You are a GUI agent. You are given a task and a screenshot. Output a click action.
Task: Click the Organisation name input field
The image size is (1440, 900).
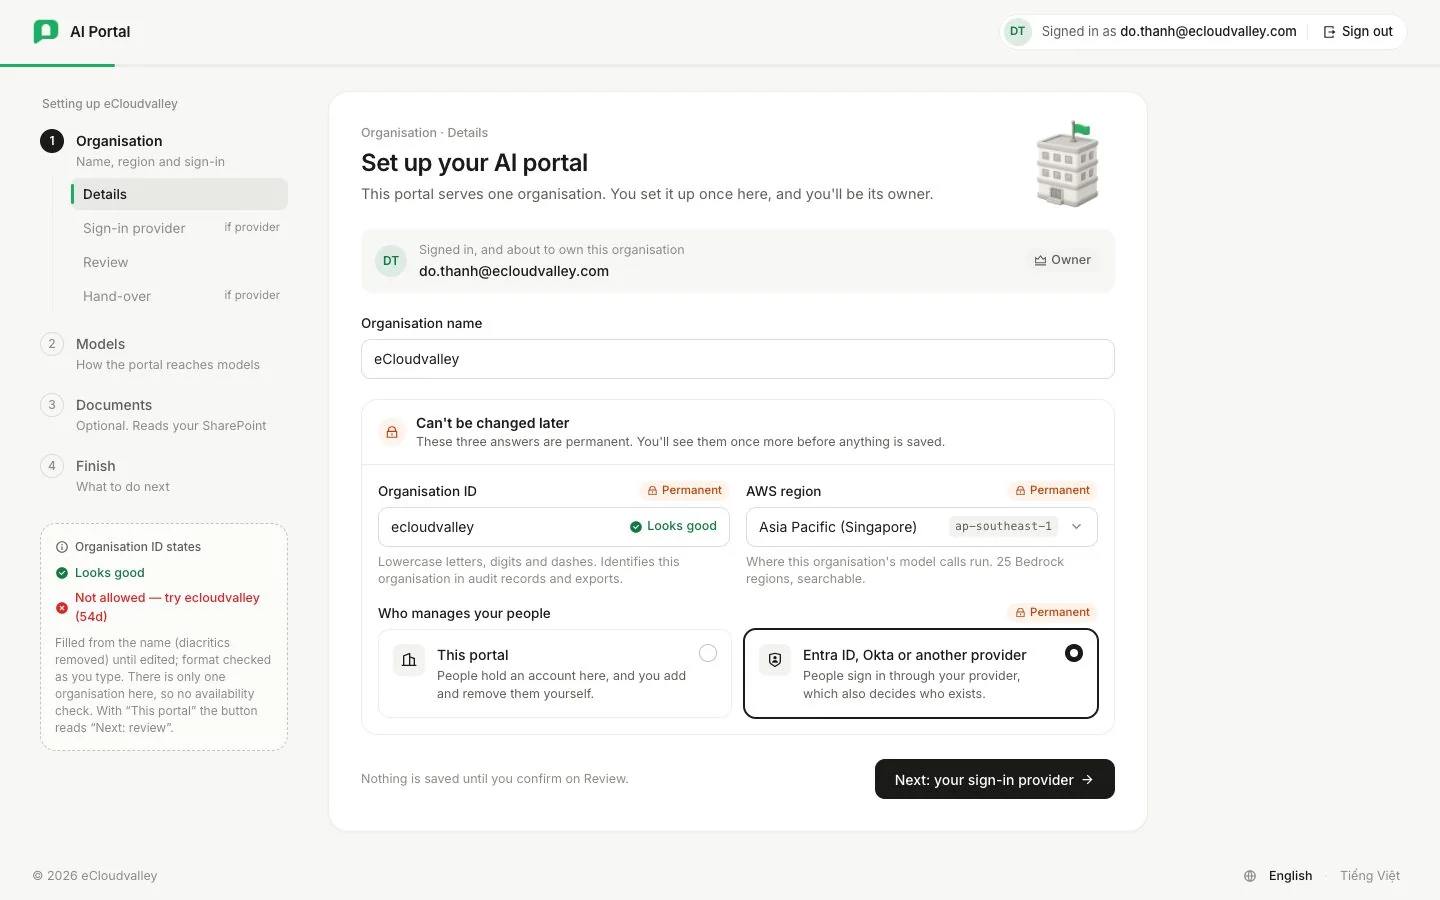coord(738,359)
